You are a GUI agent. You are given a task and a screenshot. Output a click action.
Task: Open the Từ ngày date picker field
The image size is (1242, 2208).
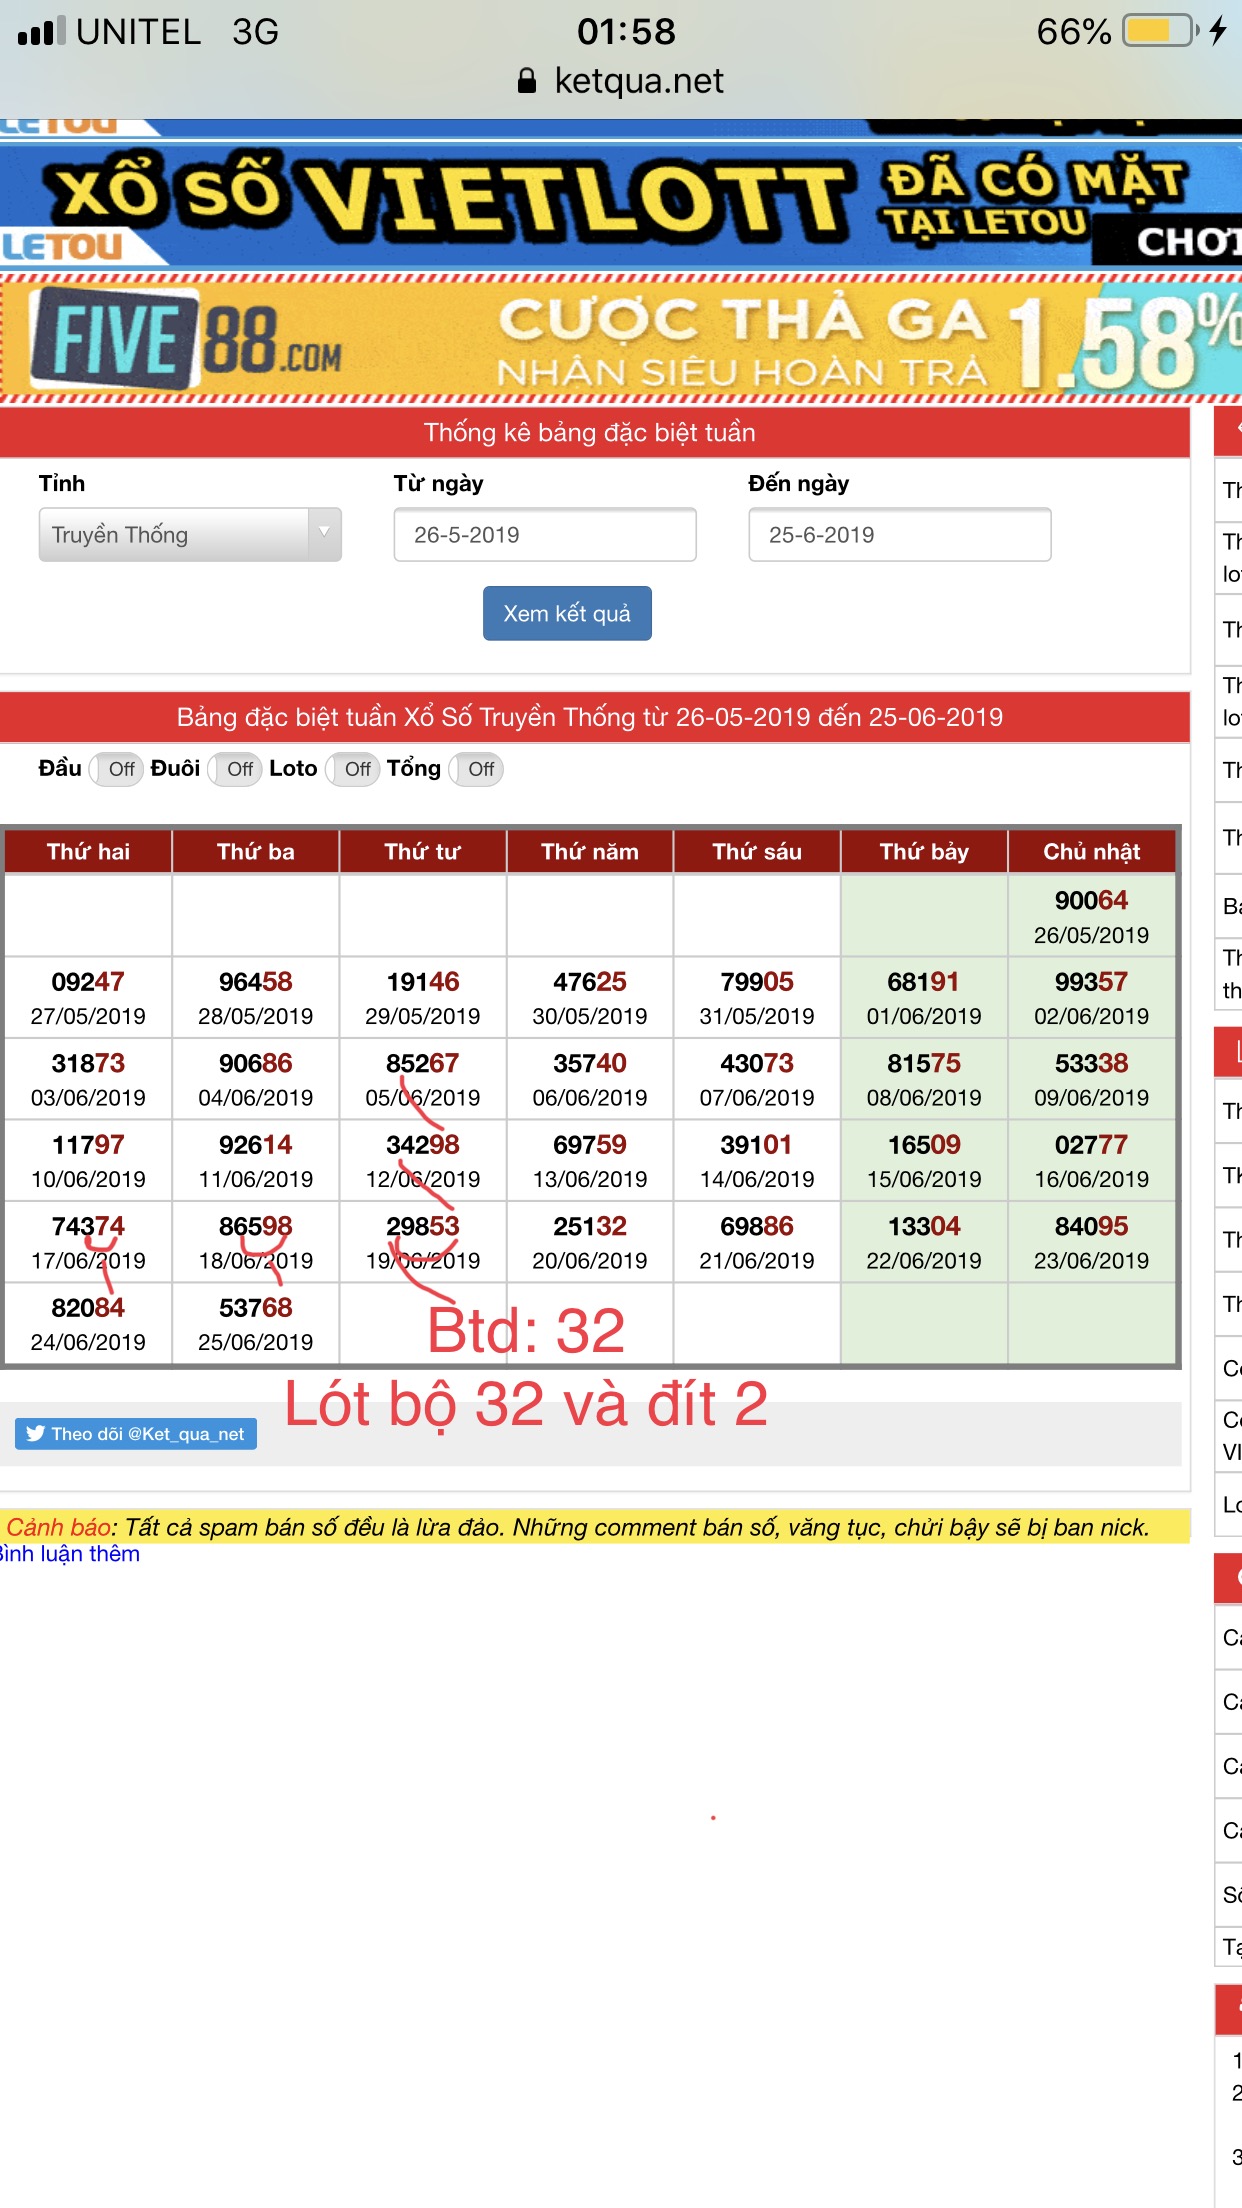544,535
